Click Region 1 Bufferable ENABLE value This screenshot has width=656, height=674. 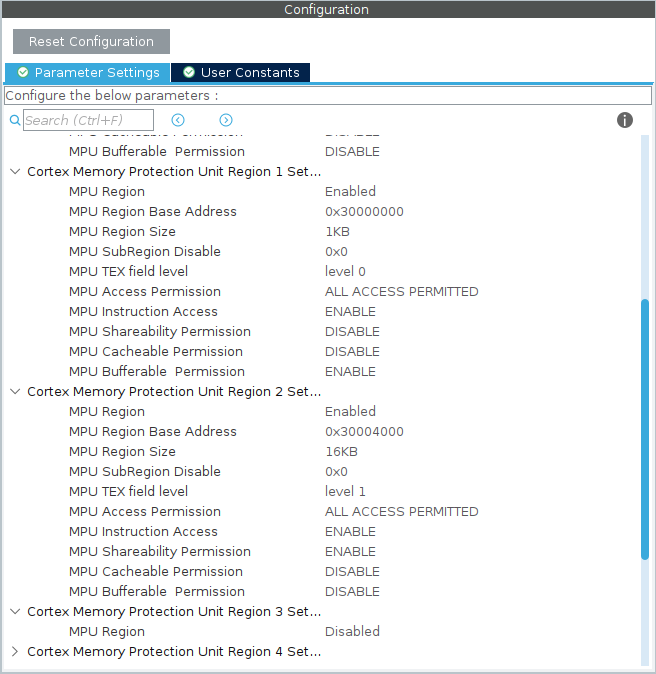point(350,371)
